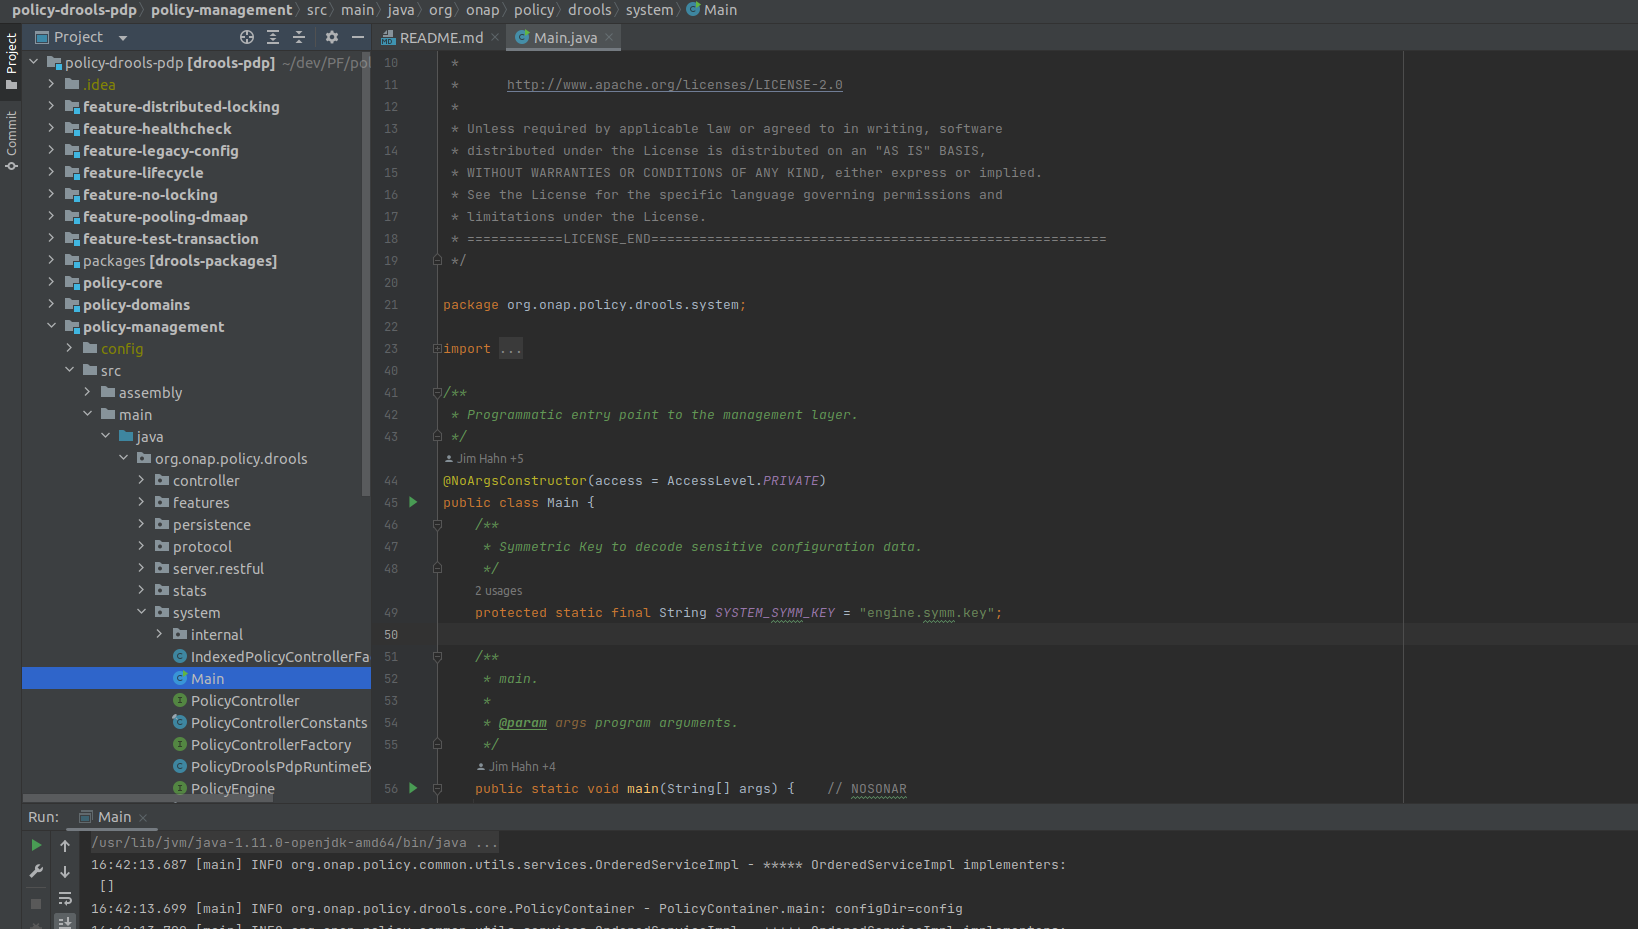Click the locate/select opened file target icon
Screen dimensions: 1638x929
click(x=247, y=37)
